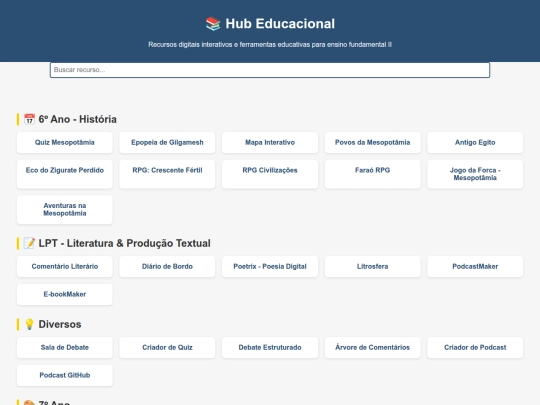Click the Recursos digitais interativos subtitle
The height and width of the screenshot is (405, 540).
270,44
